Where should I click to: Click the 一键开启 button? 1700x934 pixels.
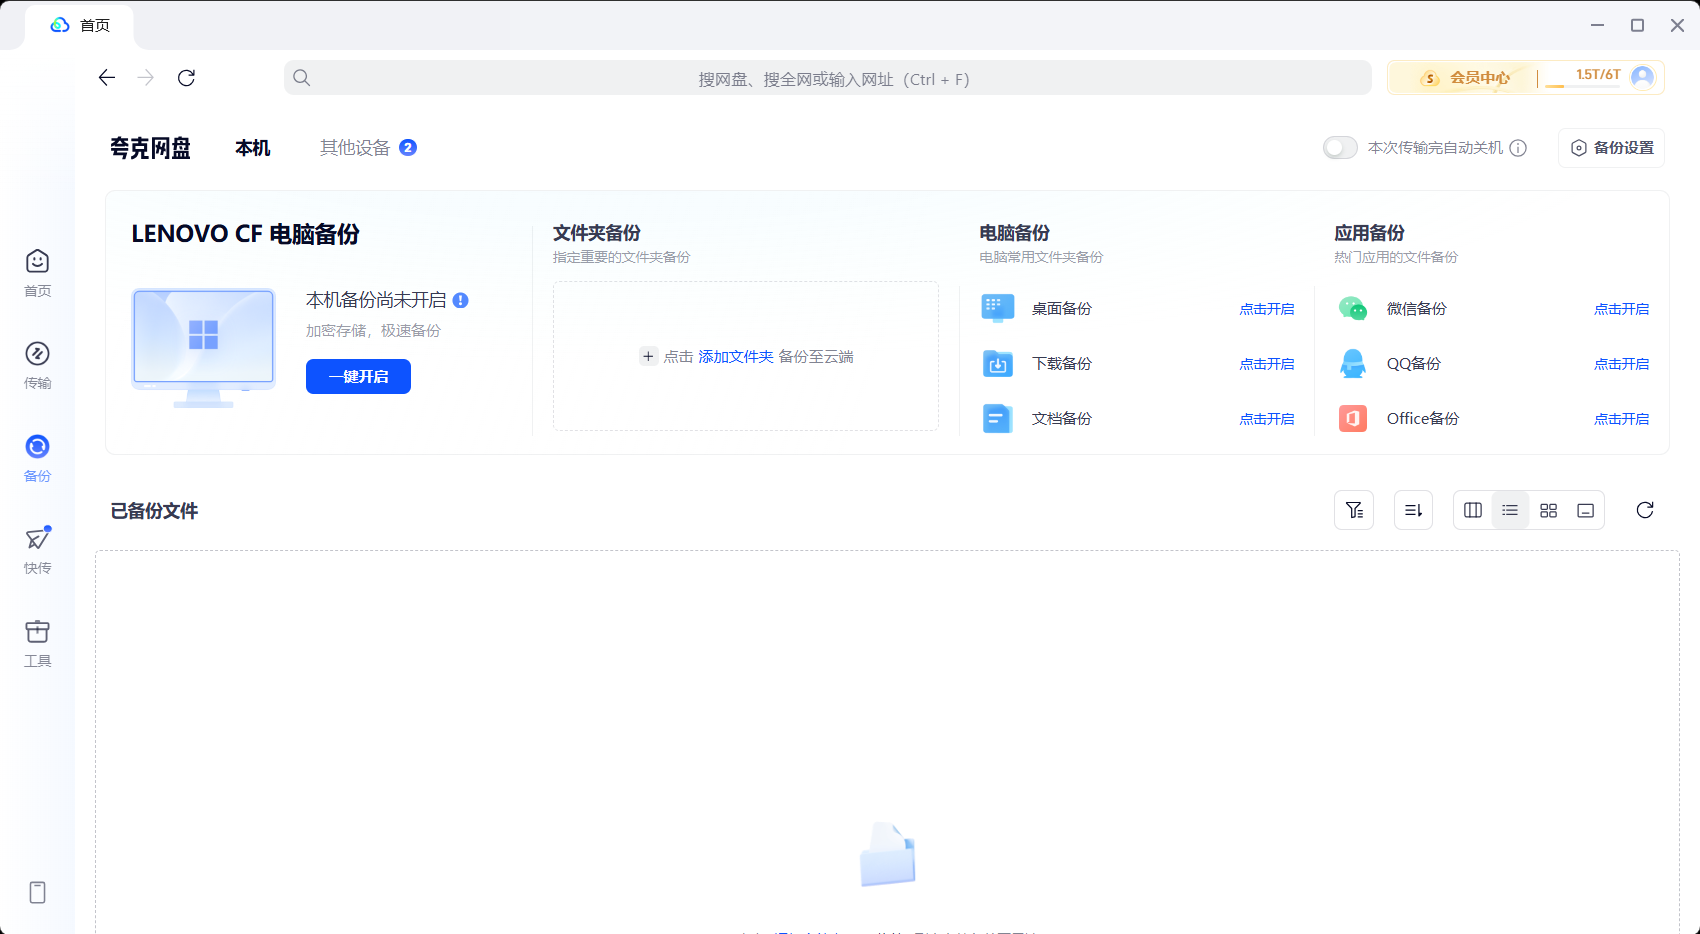click(x=358, y=376)
